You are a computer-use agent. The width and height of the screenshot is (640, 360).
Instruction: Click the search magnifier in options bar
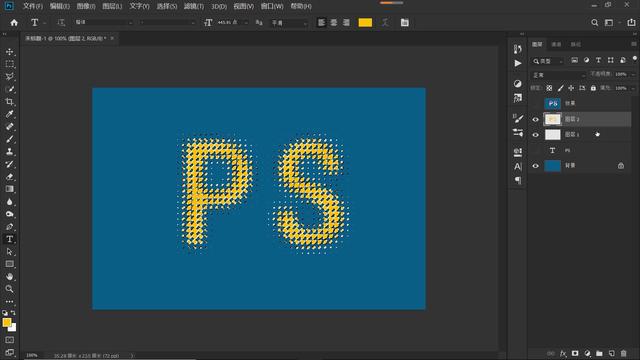pos(595,22)
